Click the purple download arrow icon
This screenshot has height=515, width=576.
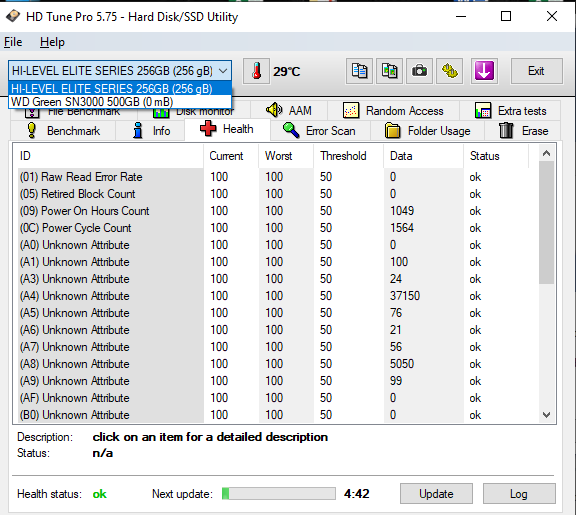click(x=484, y=71)
